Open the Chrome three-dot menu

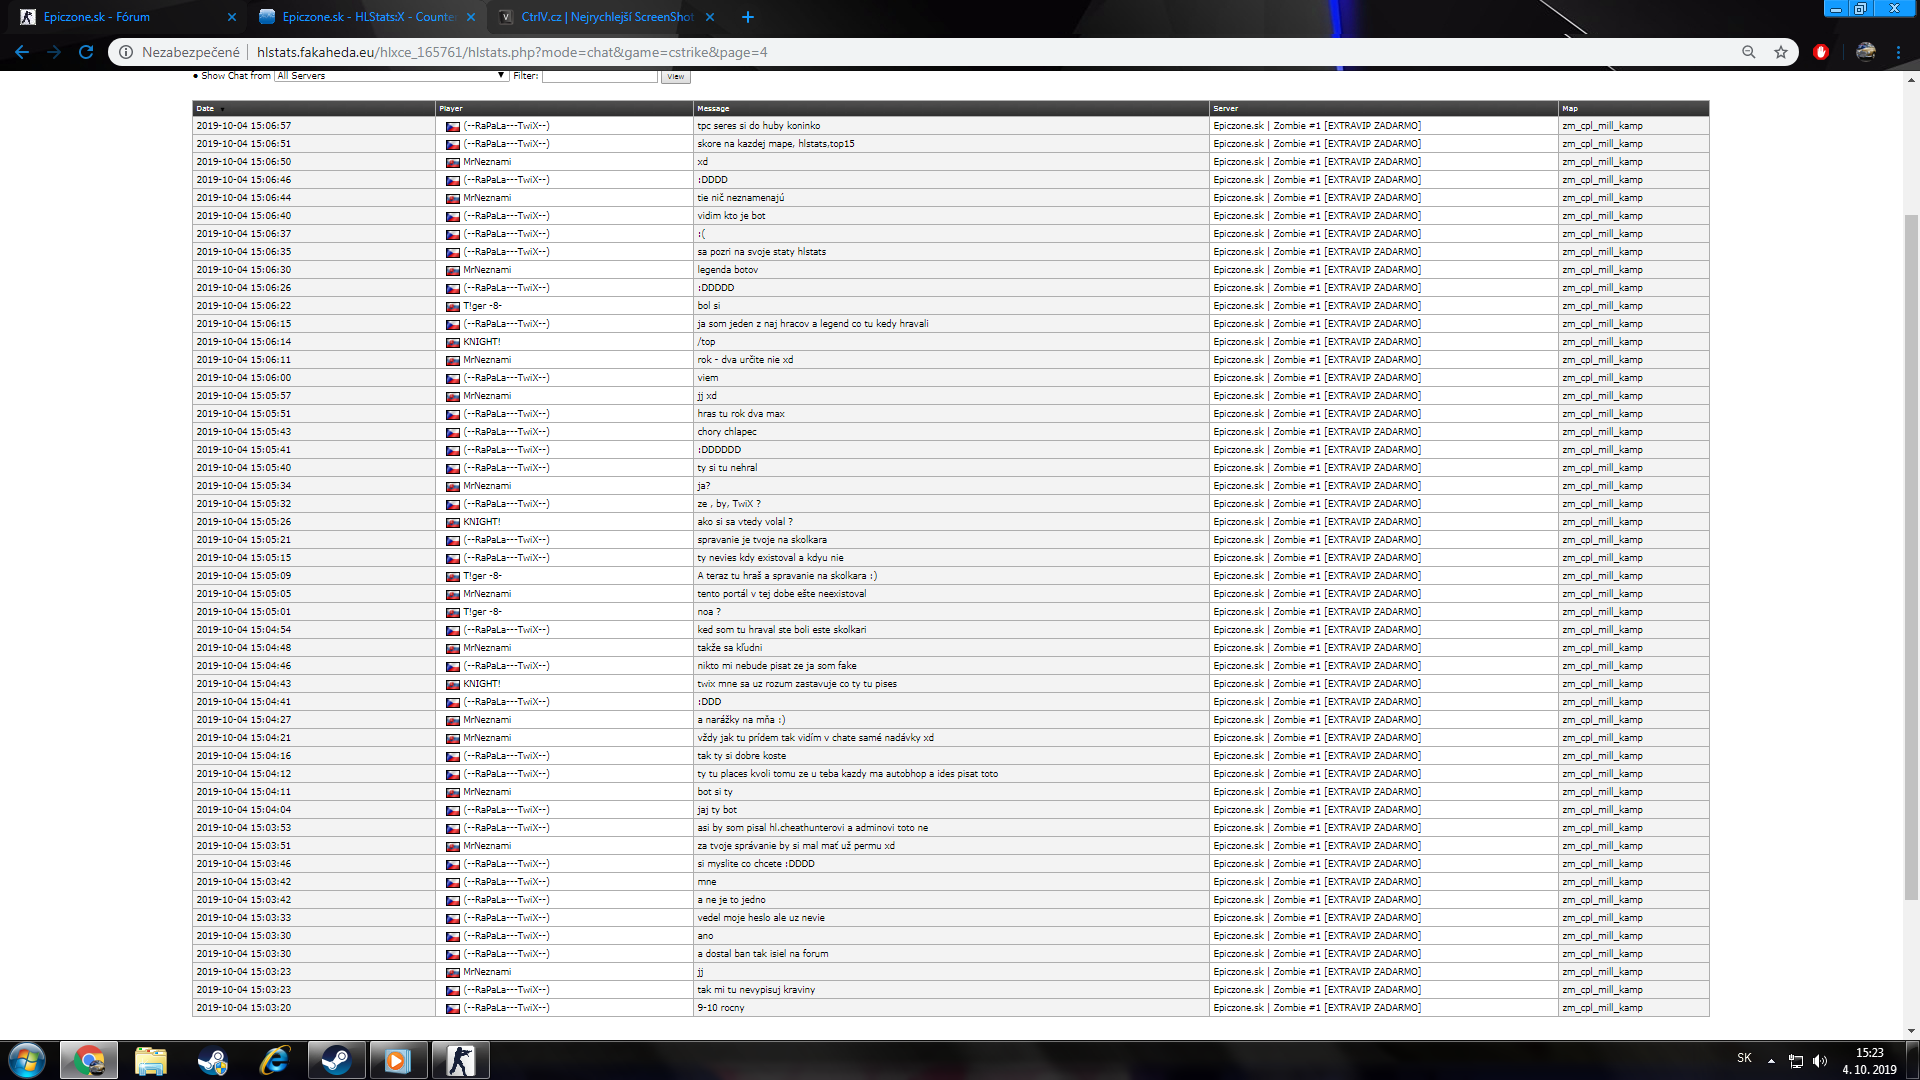(x=1898, y=52)
